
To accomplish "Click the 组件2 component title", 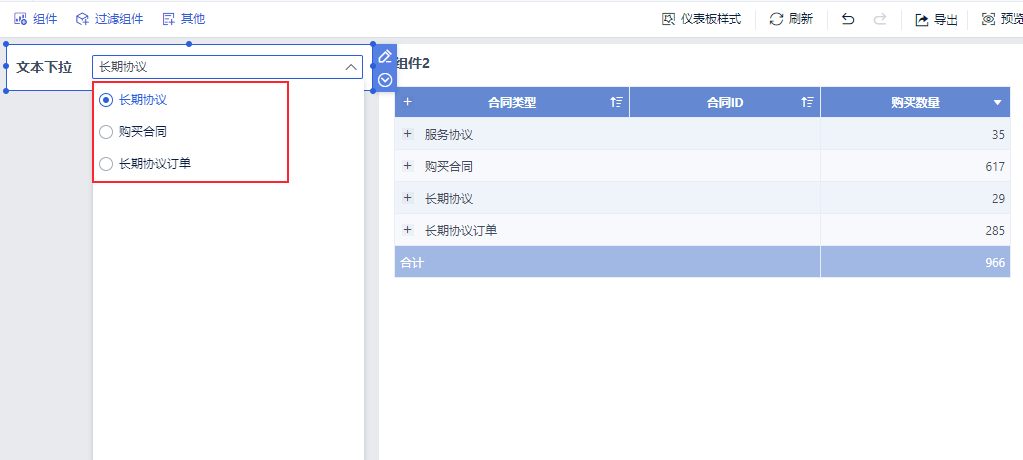I will click(413, 63).
